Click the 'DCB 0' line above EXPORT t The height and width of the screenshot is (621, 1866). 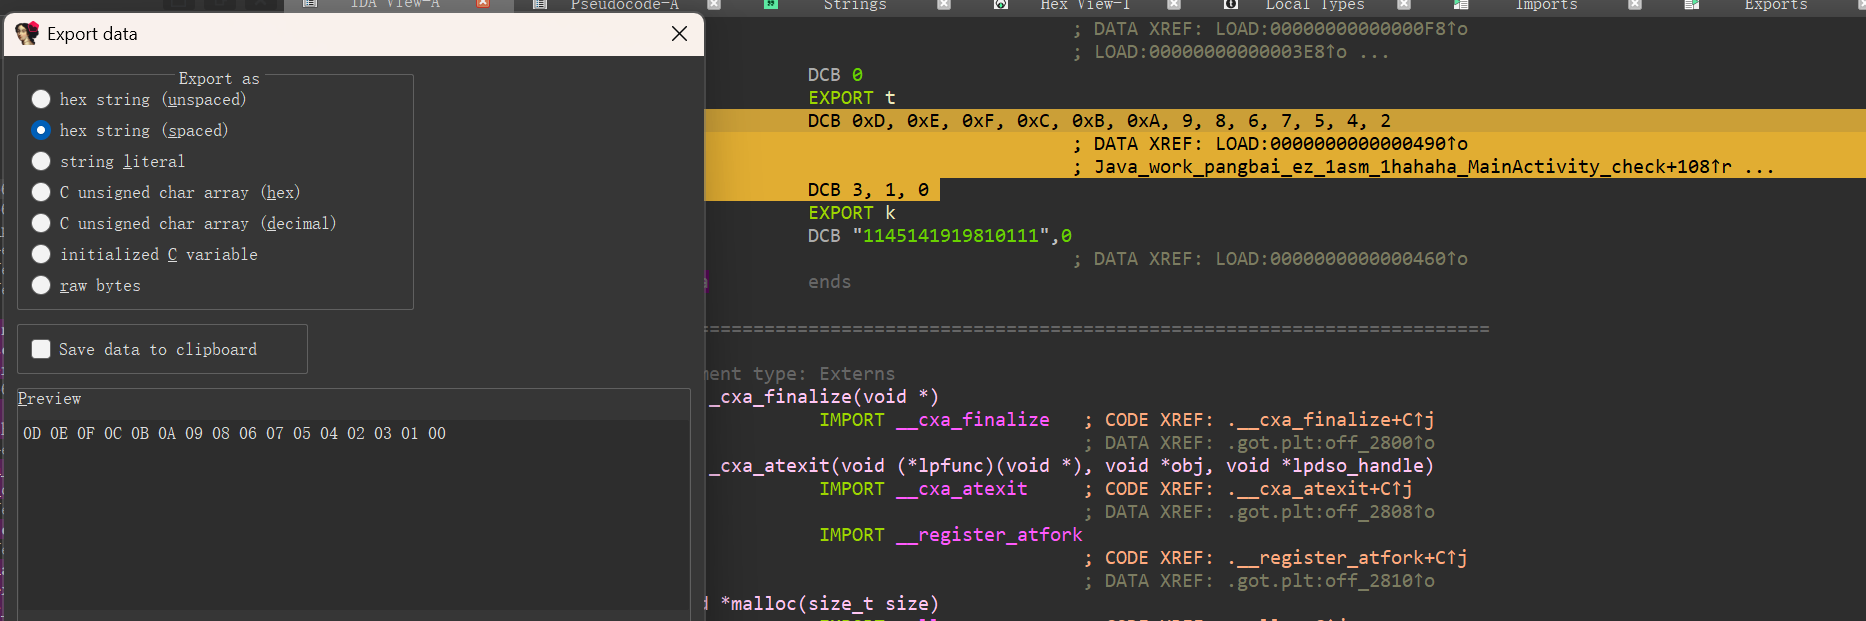tap(835, 75)
